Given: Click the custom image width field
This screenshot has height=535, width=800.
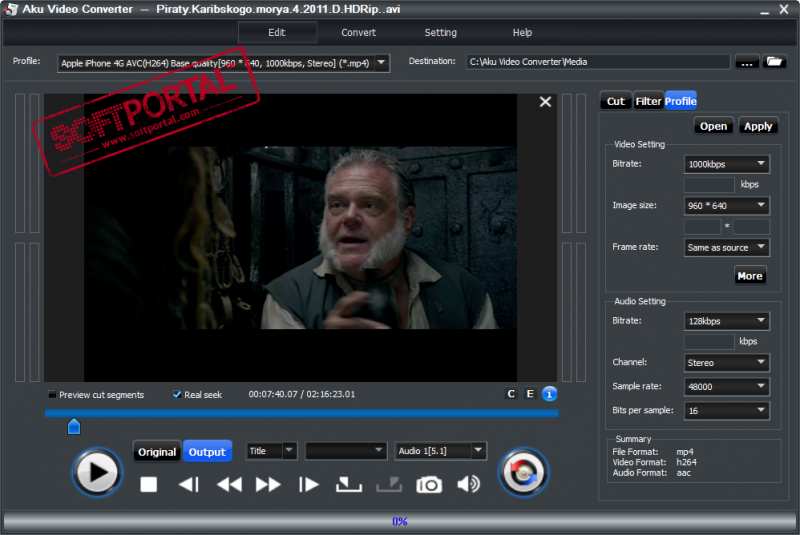Looking at the screenshot, I should (703, 226).
